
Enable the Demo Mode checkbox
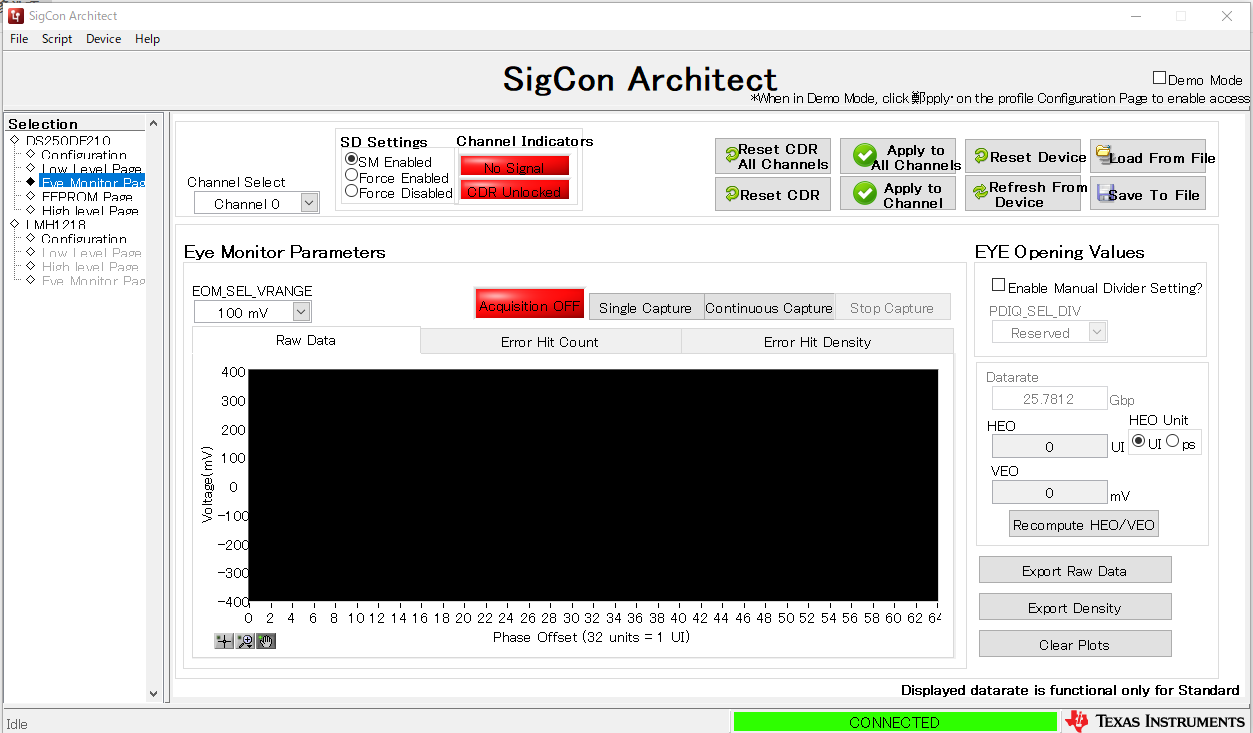tap(1159, 78)
